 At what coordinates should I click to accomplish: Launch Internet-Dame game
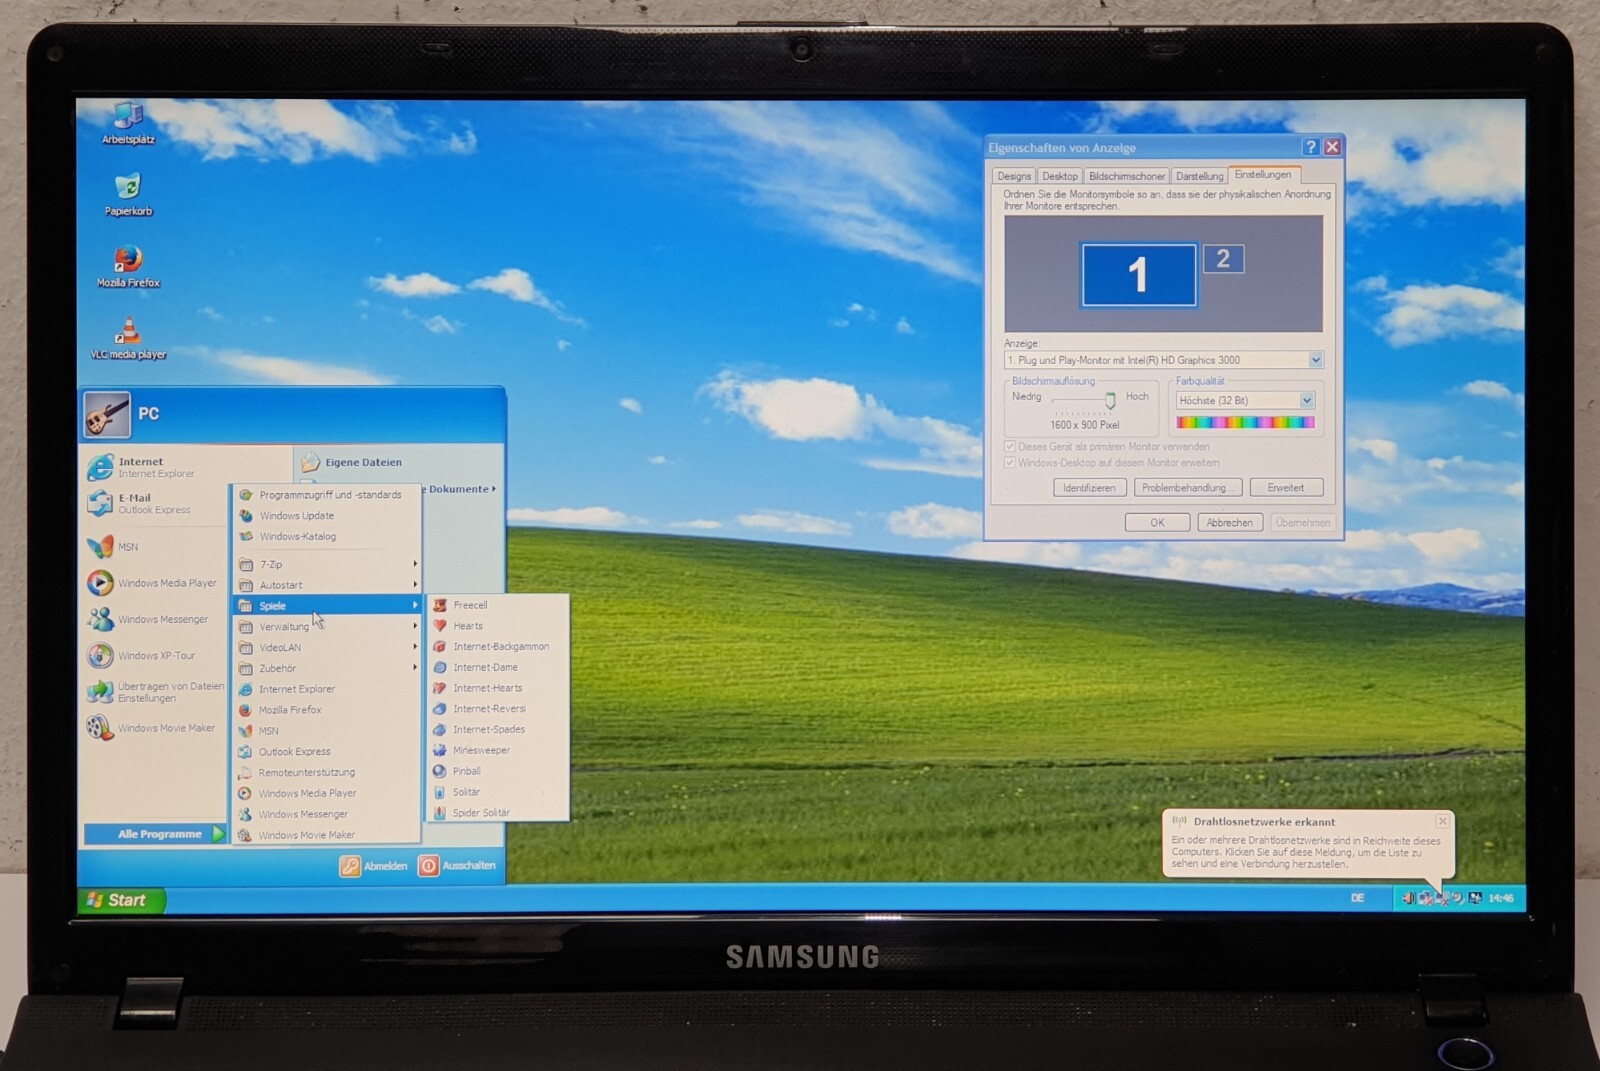(x=497, y=667)
